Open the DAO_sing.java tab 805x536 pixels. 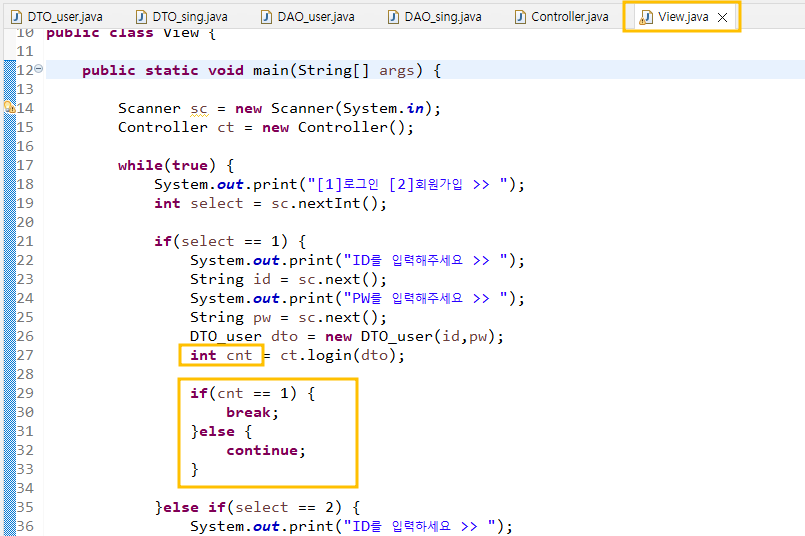[435, 17]
